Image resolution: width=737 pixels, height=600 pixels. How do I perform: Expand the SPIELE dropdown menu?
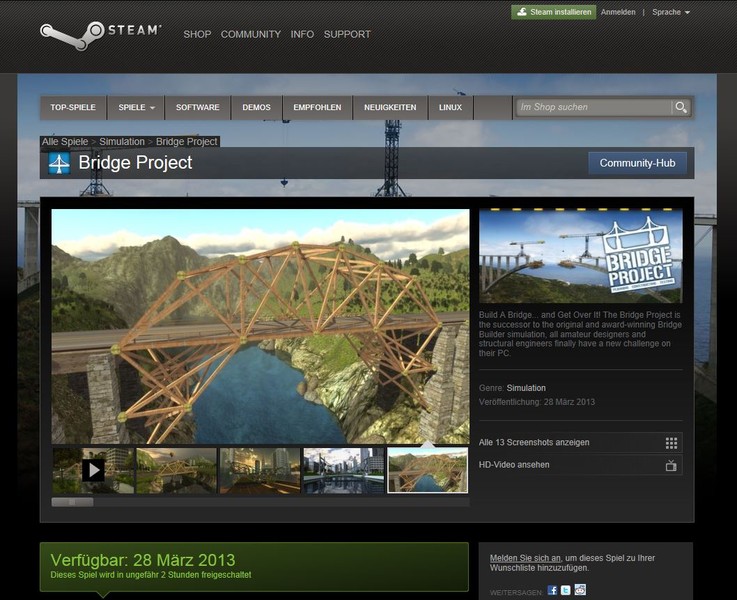[137, 107]
